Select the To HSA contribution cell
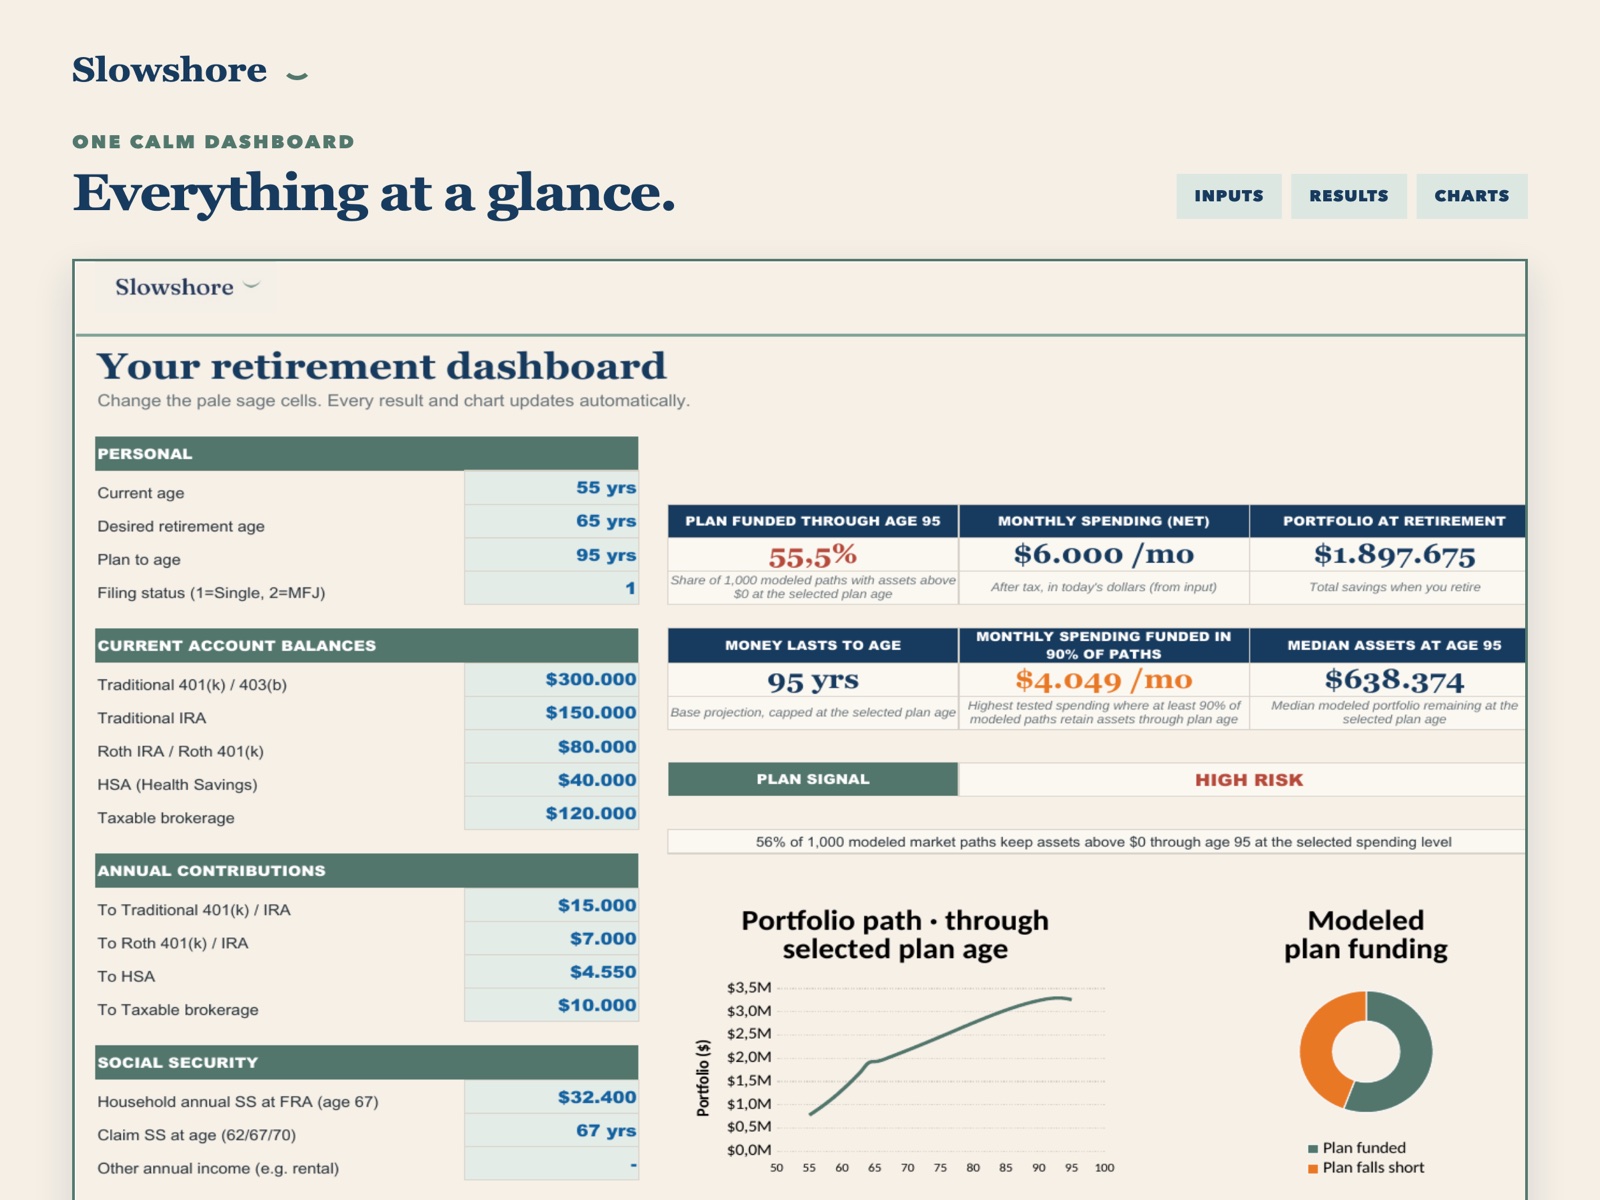The image size is (1600, 1200). tap(551, 972)
